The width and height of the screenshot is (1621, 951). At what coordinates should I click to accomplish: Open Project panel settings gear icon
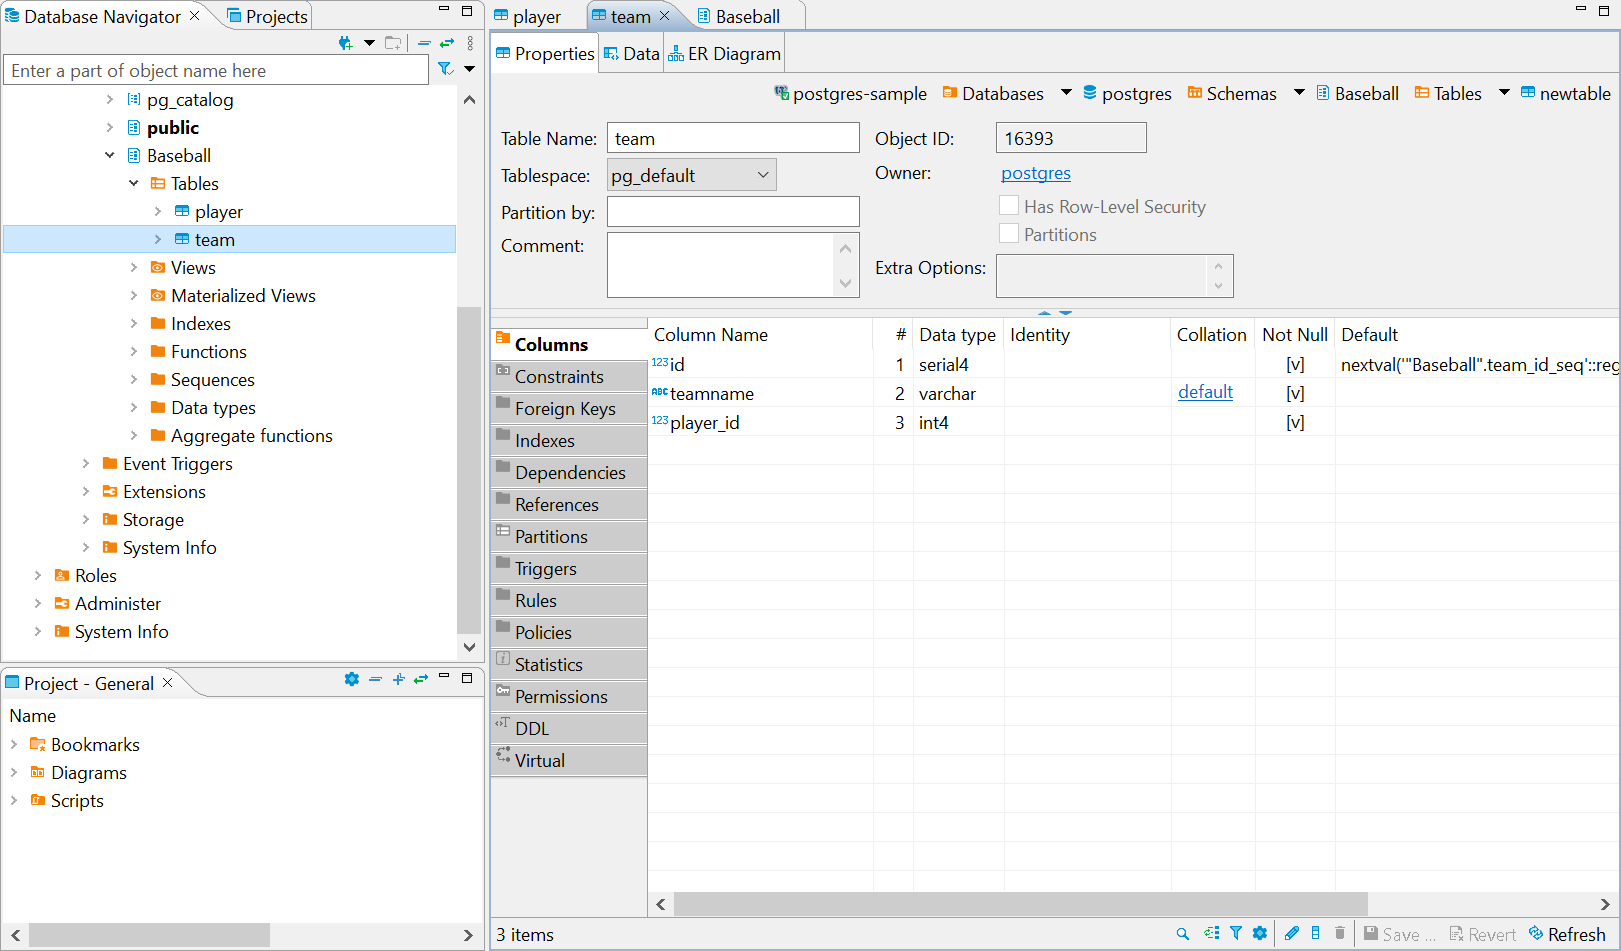(x=352, y=679)
